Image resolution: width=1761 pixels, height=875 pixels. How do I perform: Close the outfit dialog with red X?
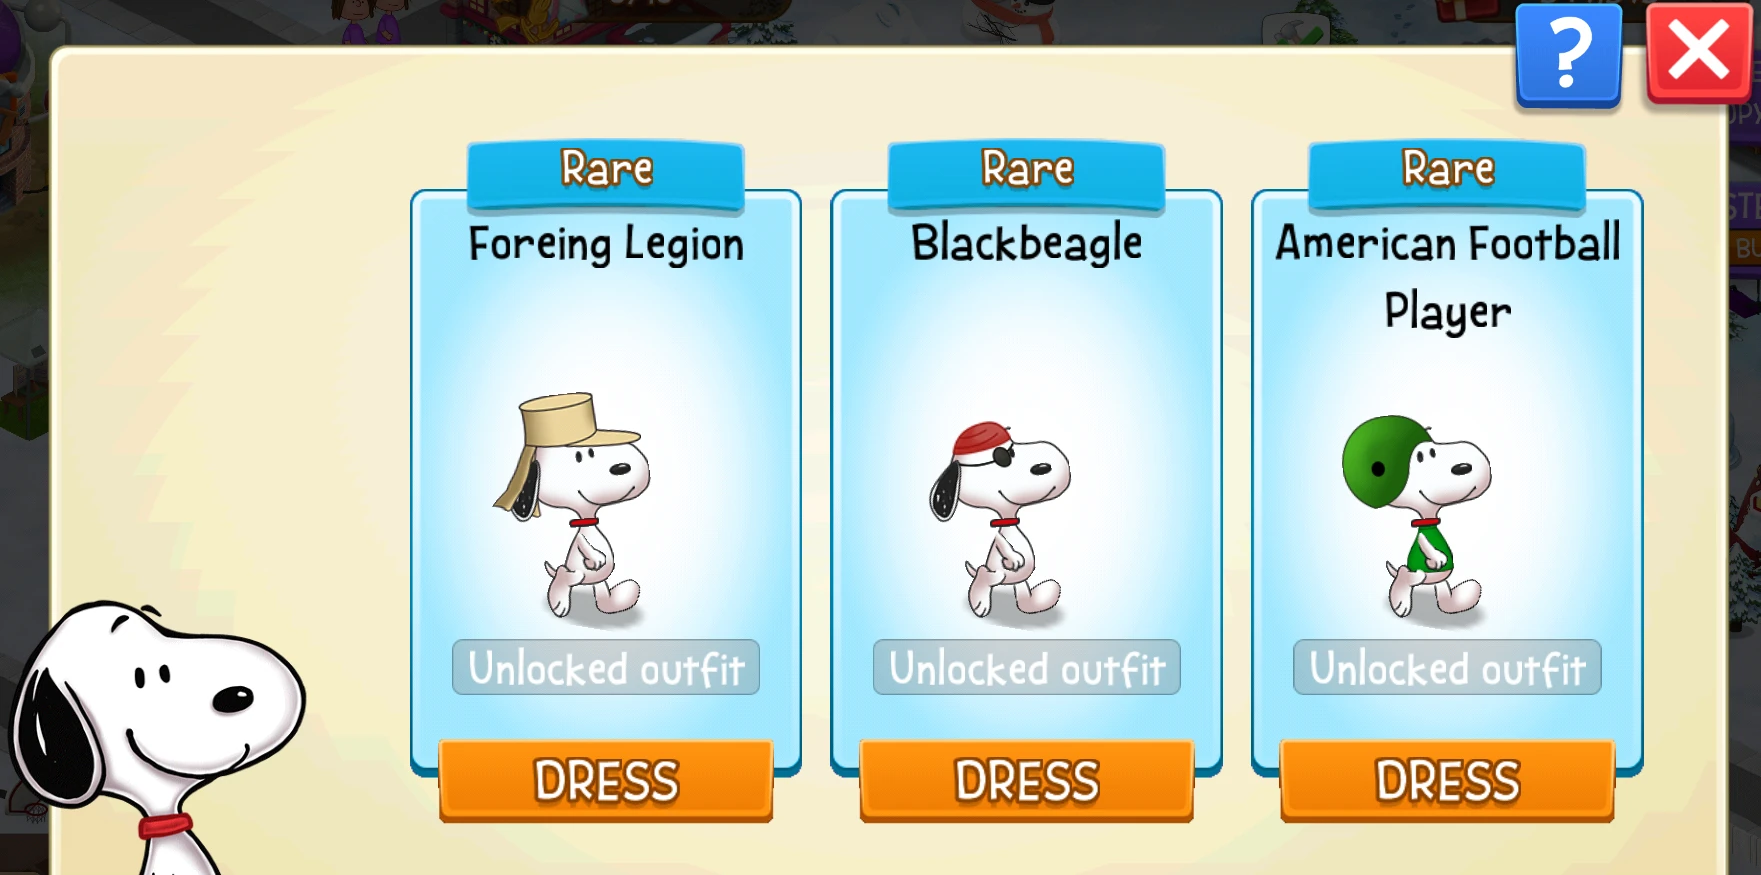[1698, 54]
